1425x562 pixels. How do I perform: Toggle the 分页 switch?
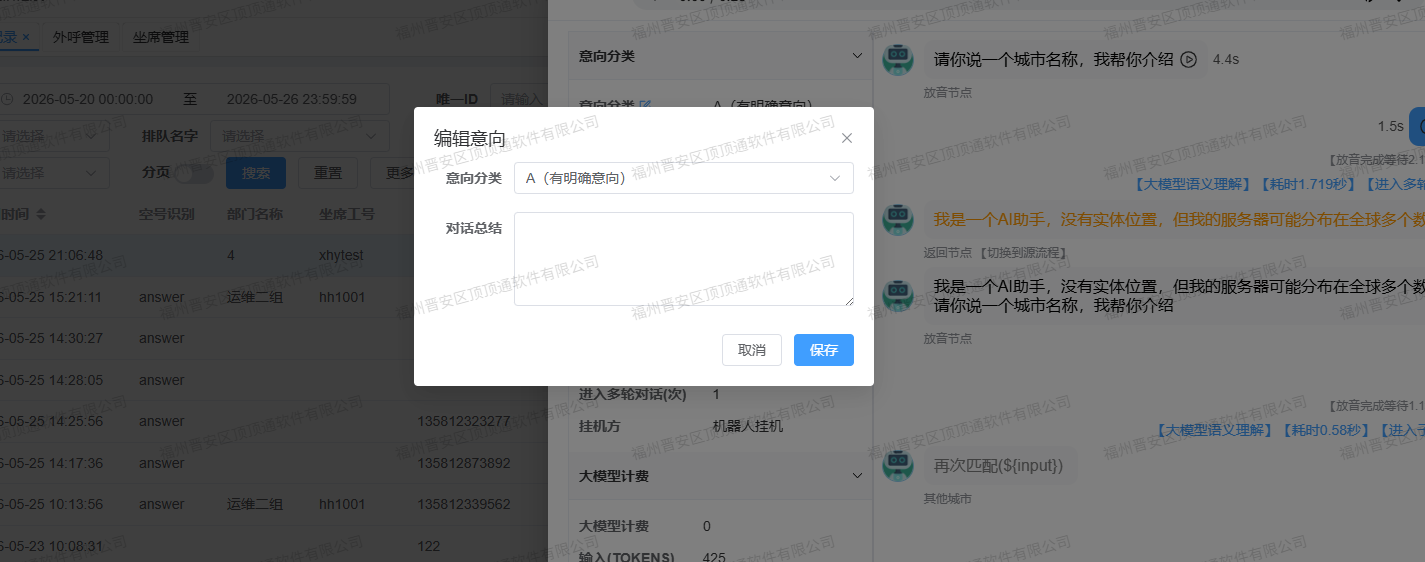[x=193, y=172]
